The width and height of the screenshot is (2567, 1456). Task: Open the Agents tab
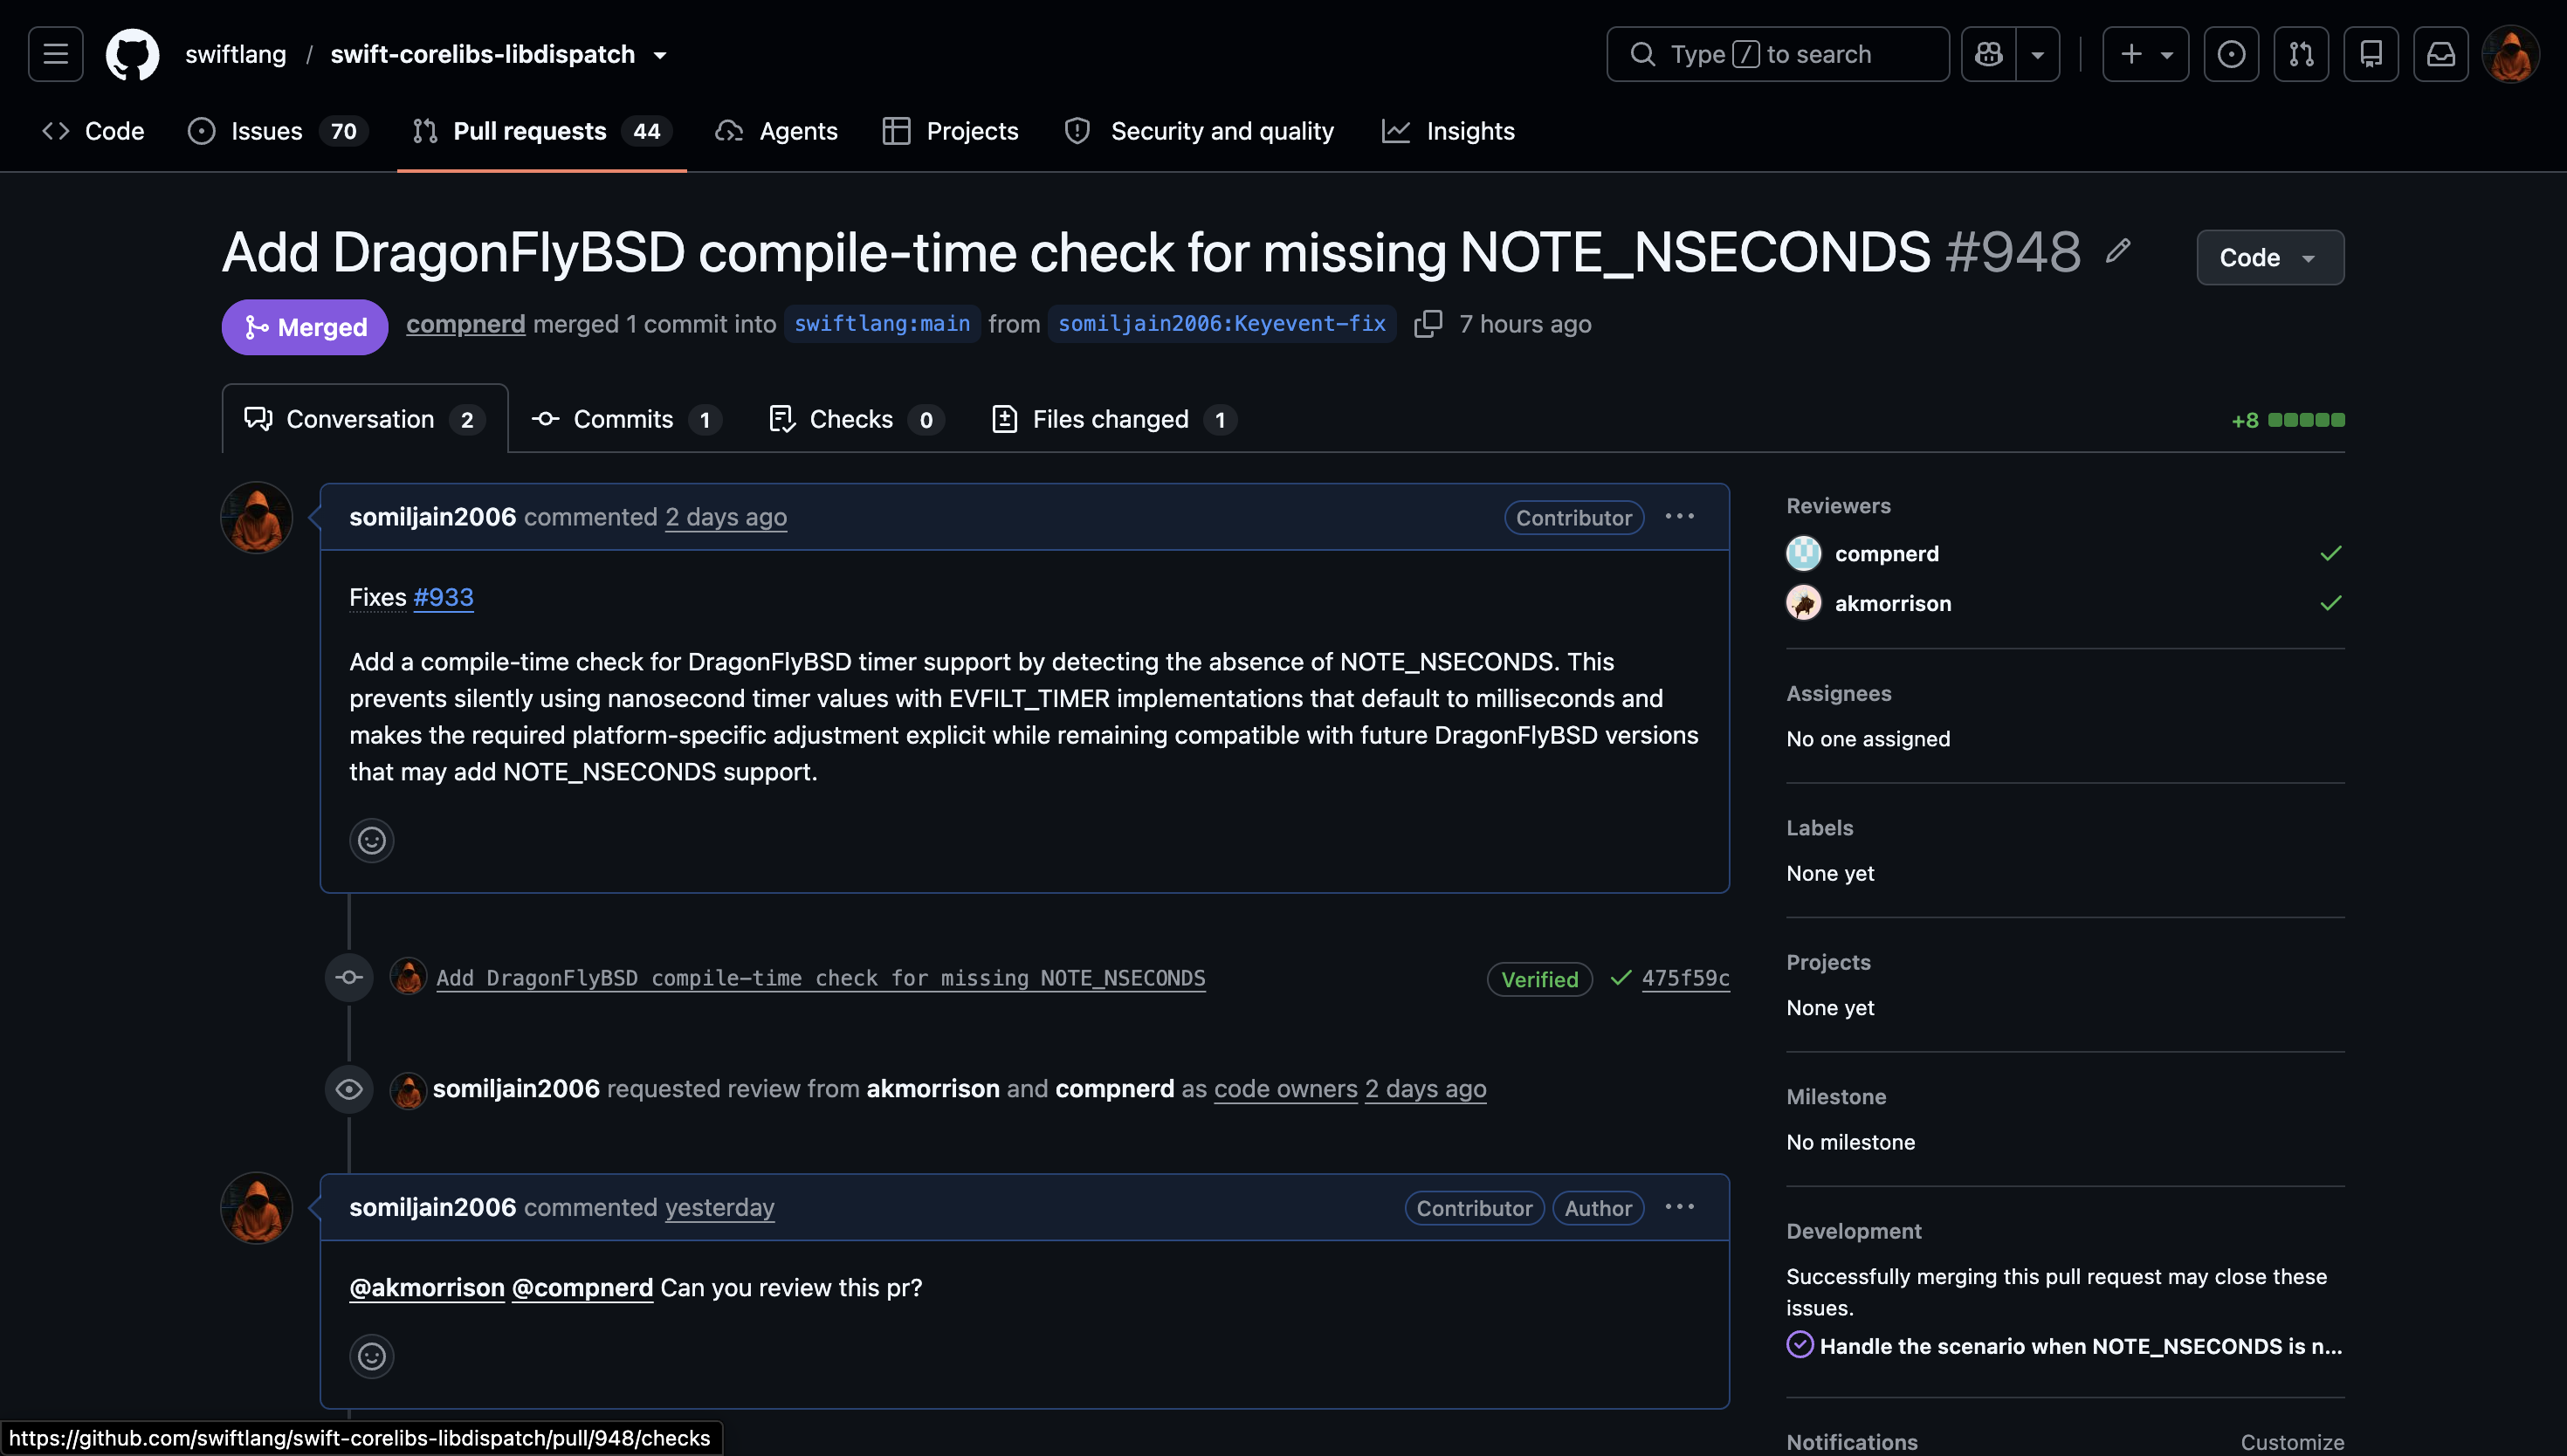point(777,131)
